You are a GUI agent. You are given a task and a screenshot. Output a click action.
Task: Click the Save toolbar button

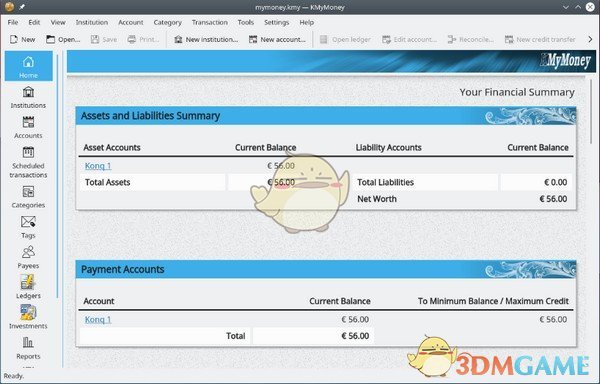(x=104, y=39)
